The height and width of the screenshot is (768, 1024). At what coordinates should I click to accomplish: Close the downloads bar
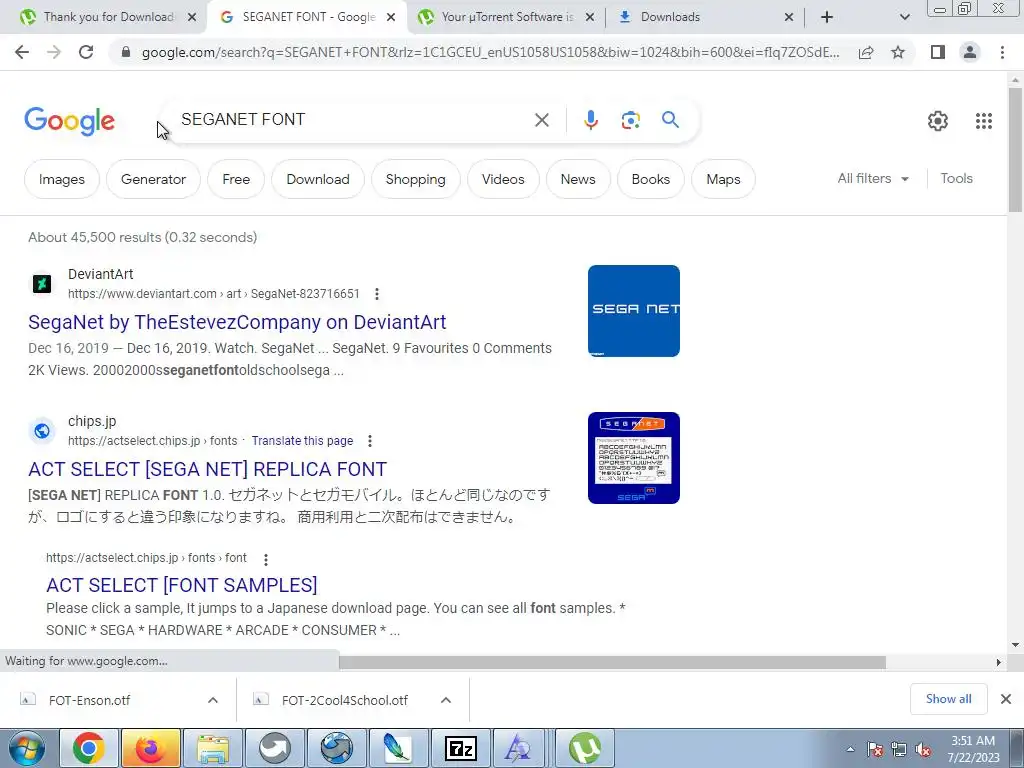coord(1006,699)
